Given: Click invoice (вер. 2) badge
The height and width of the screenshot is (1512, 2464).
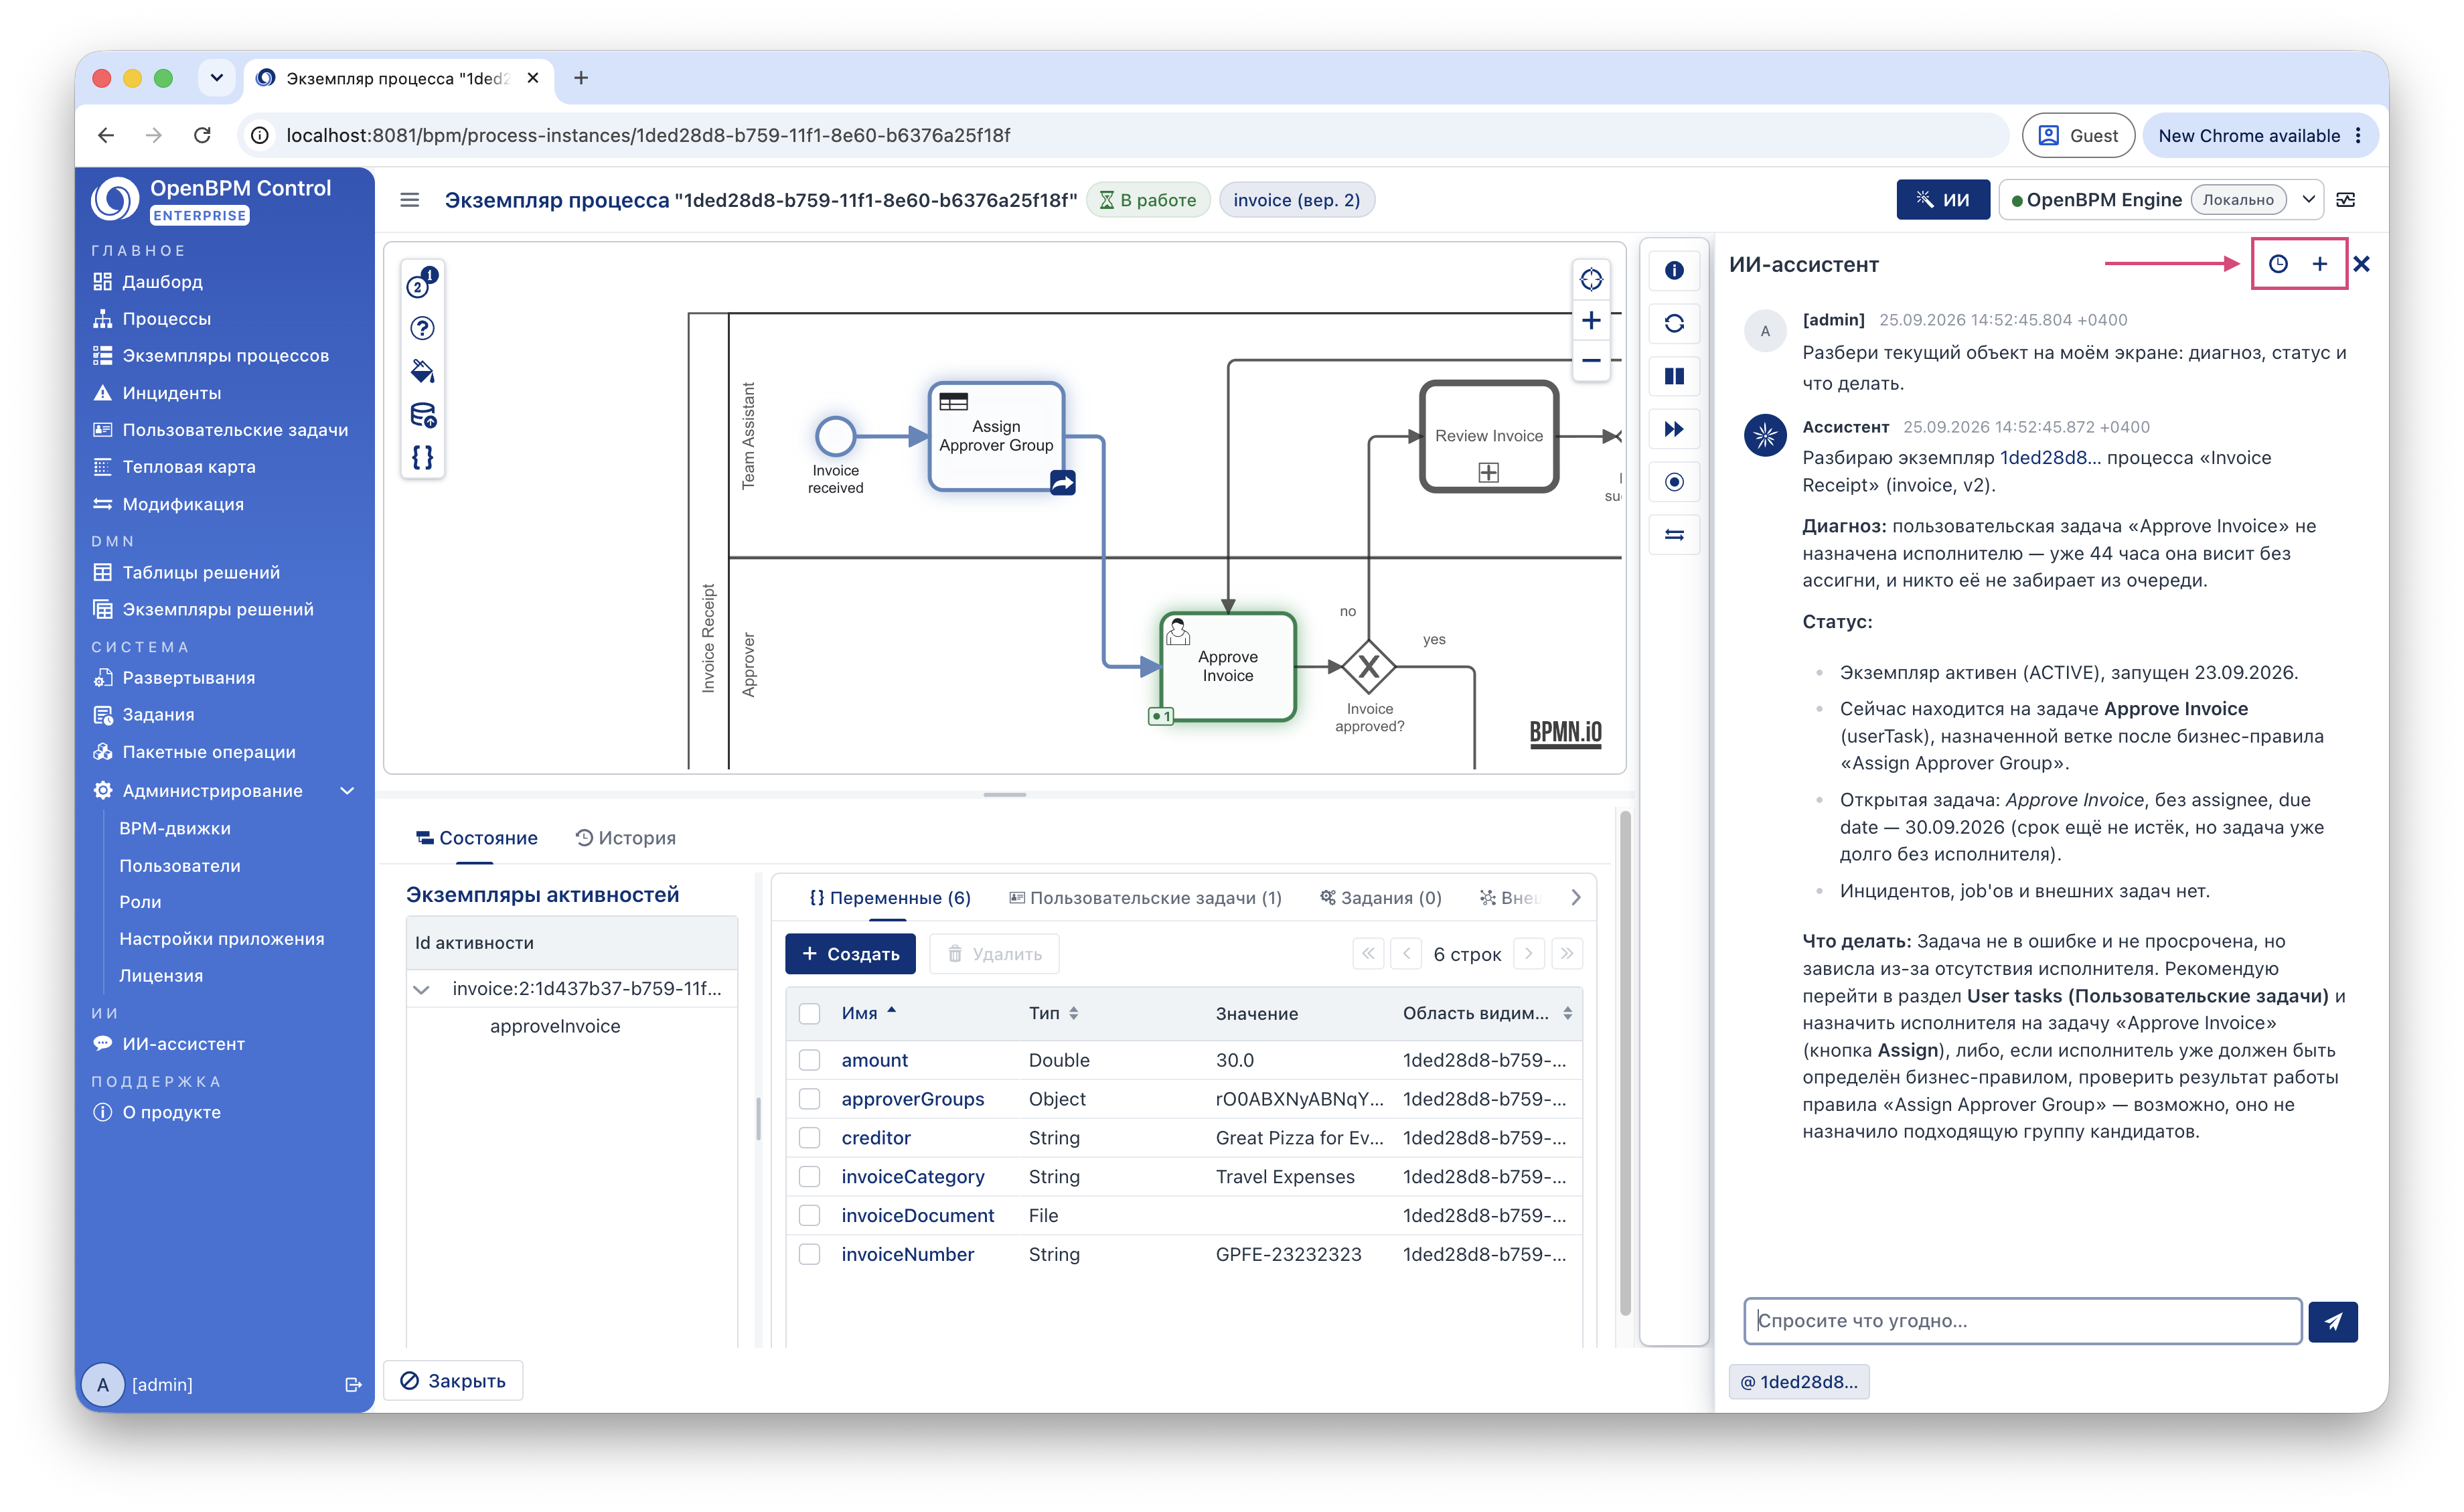Looking at the screenshot, I should point(1296,200).
